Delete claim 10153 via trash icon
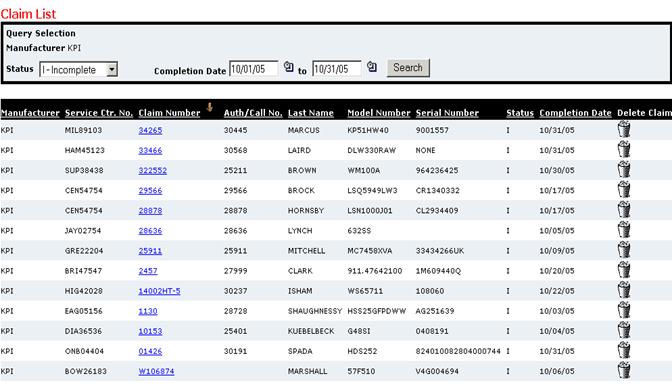 (x=624, y=330)
